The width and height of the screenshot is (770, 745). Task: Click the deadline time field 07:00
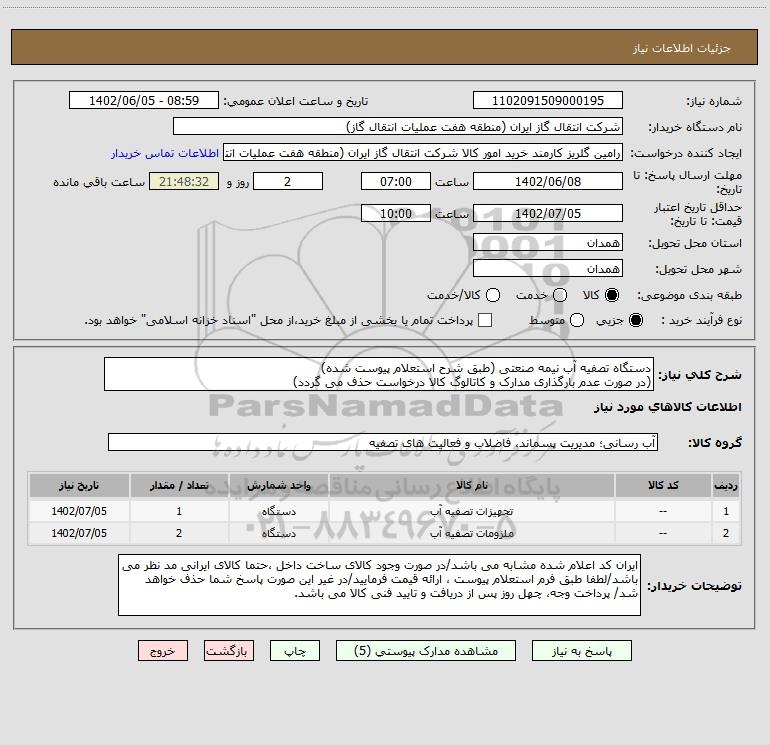point(396,181)
